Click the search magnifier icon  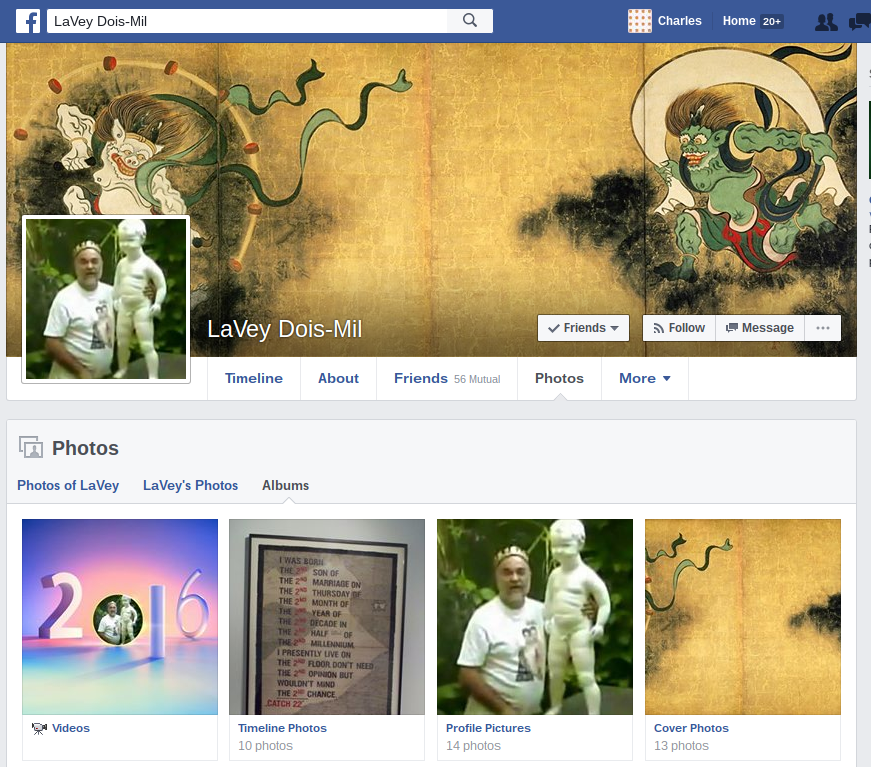pyautogui.click(x=470, y=21)
